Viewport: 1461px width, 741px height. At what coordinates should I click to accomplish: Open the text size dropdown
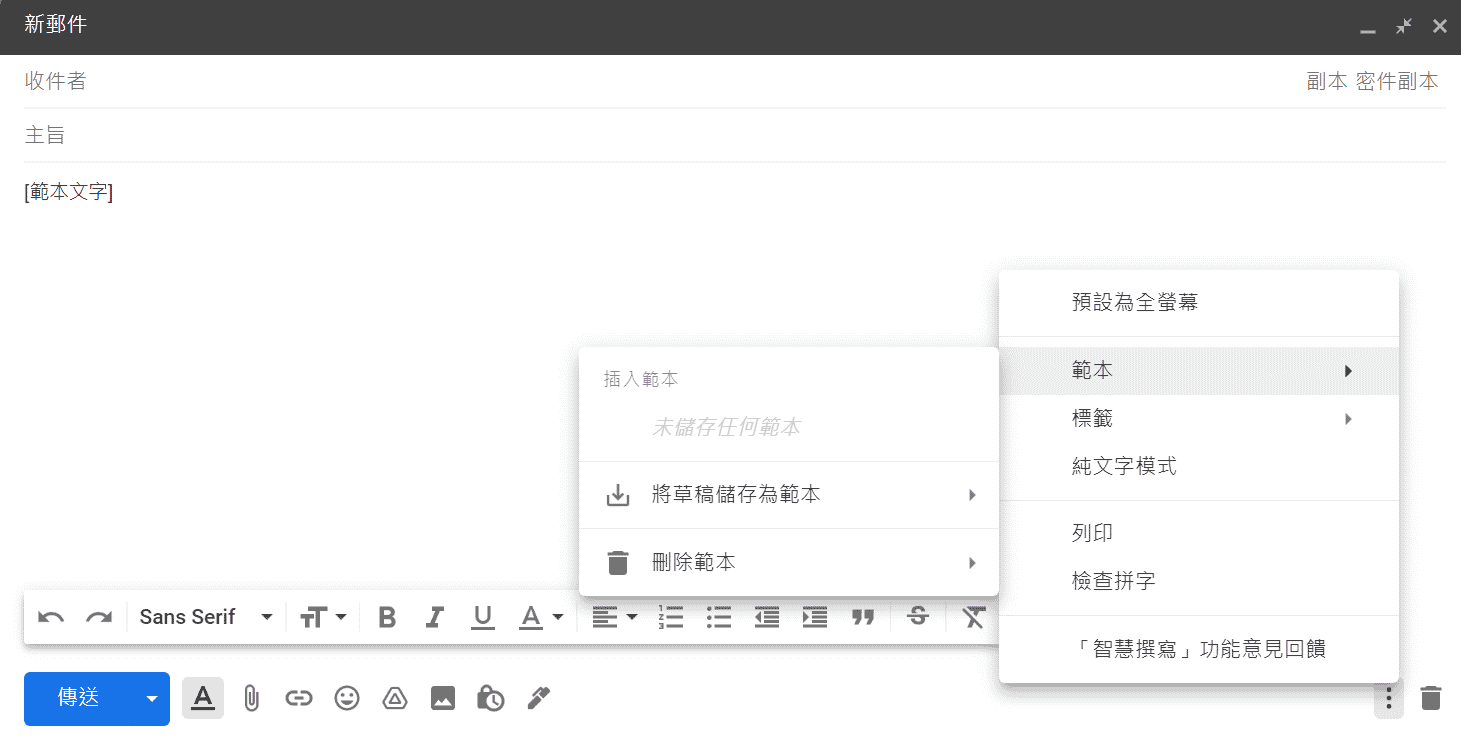(323, 617)
